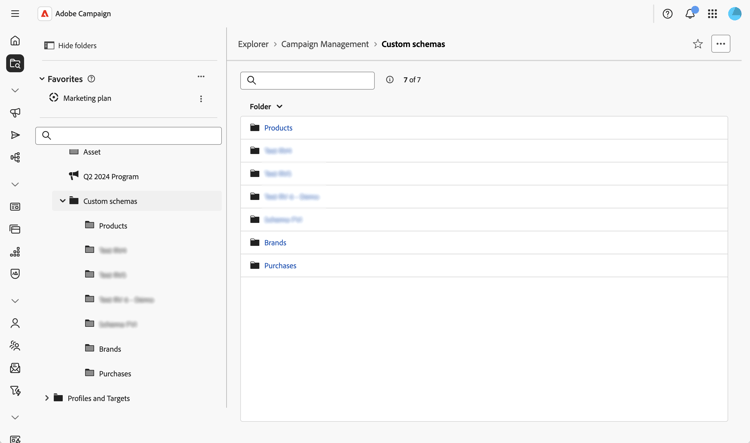Image resolution: width=750 pixels, height=443 pixels.
Task: Select Q2 2024 Program in tree
Action: 110,177
